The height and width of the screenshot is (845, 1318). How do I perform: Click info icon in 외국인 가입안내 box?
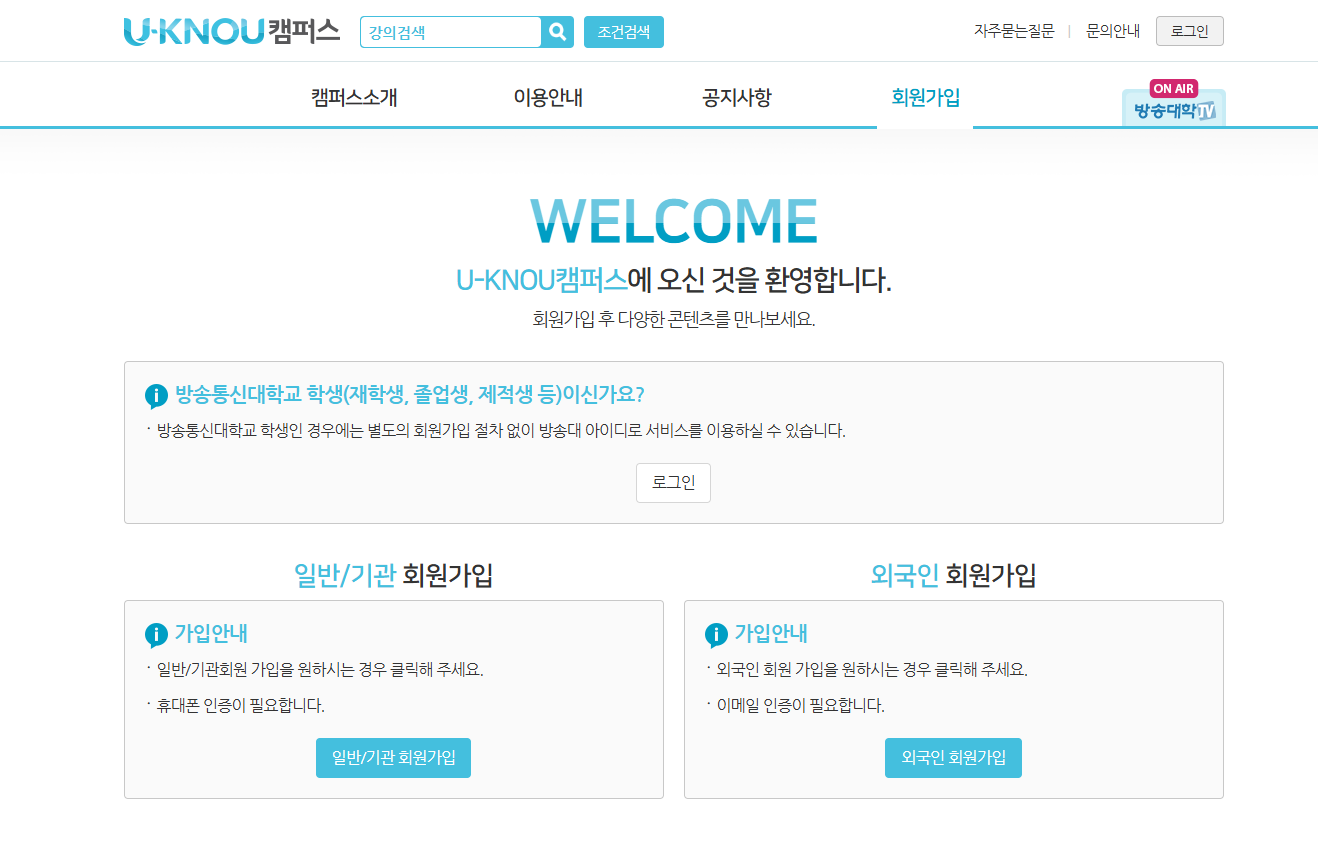pyautogui.click(x=717, y=635)
